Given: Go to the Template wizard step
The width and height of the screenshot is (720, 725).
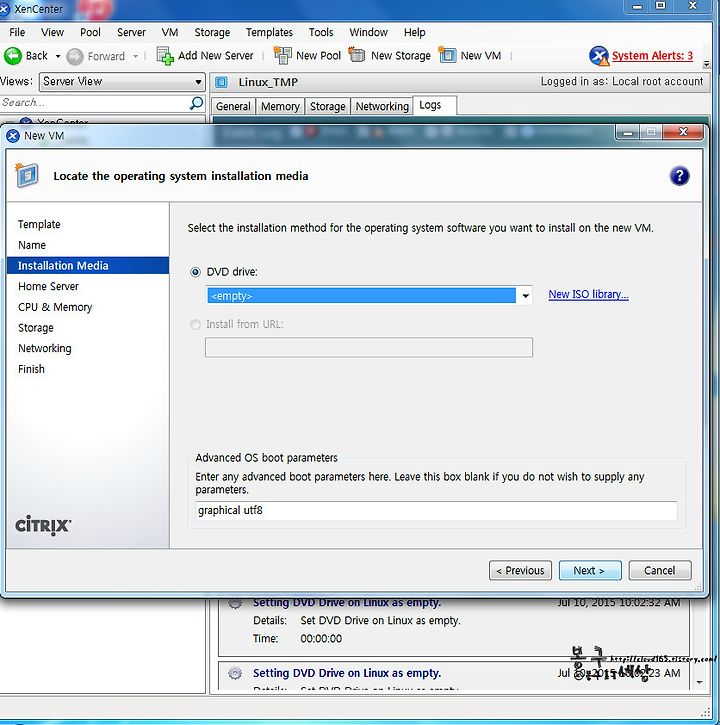Looking at the screenshot, I should (39, 224).
